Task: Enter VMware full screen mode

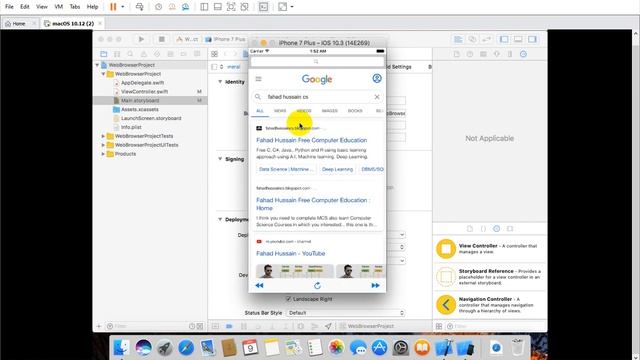Action: pyautogui.click(x=231, y=7)
